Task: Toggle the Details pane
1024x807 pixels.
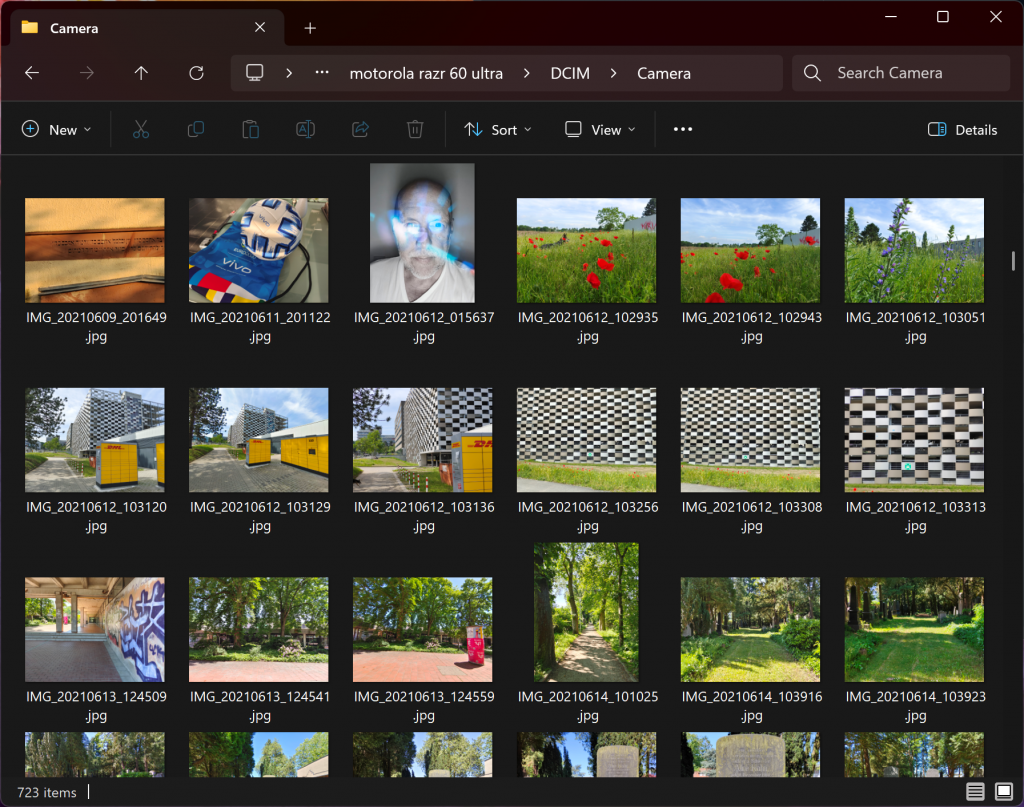Action: point(962,129)
